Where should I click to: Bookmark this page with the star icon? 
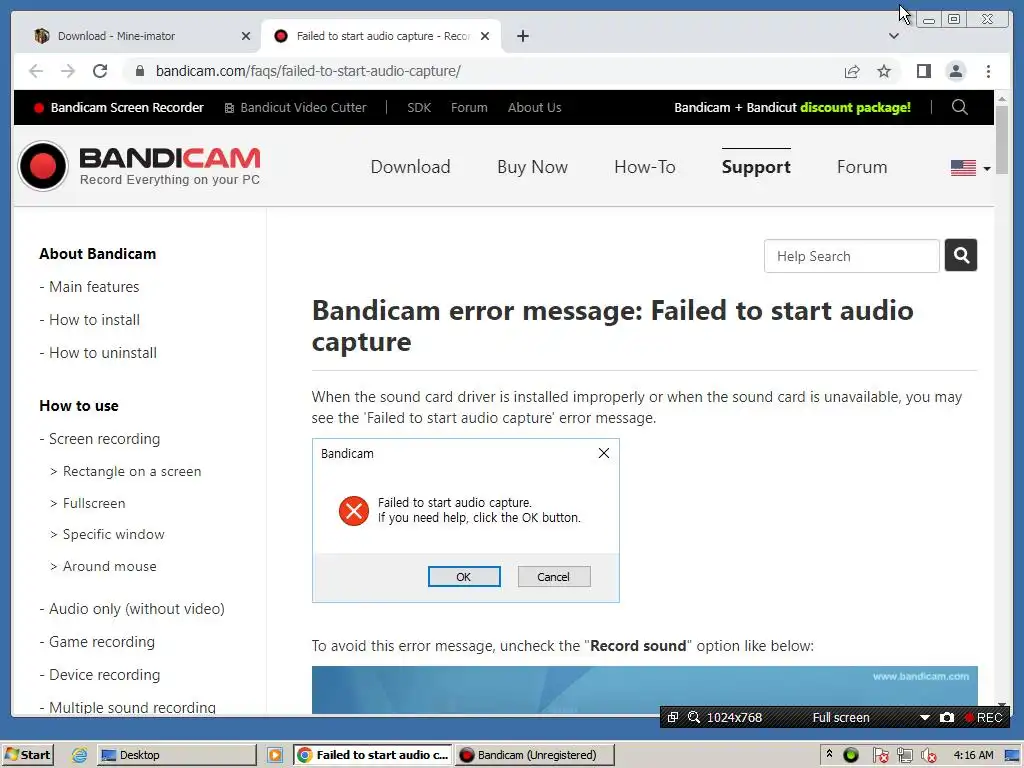(x=884, y=71)
